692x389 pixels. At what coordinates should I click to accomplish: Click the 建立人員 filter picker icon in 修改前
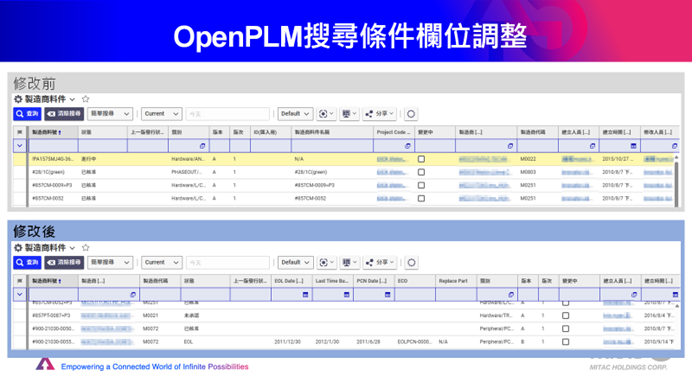click(592, 146)
